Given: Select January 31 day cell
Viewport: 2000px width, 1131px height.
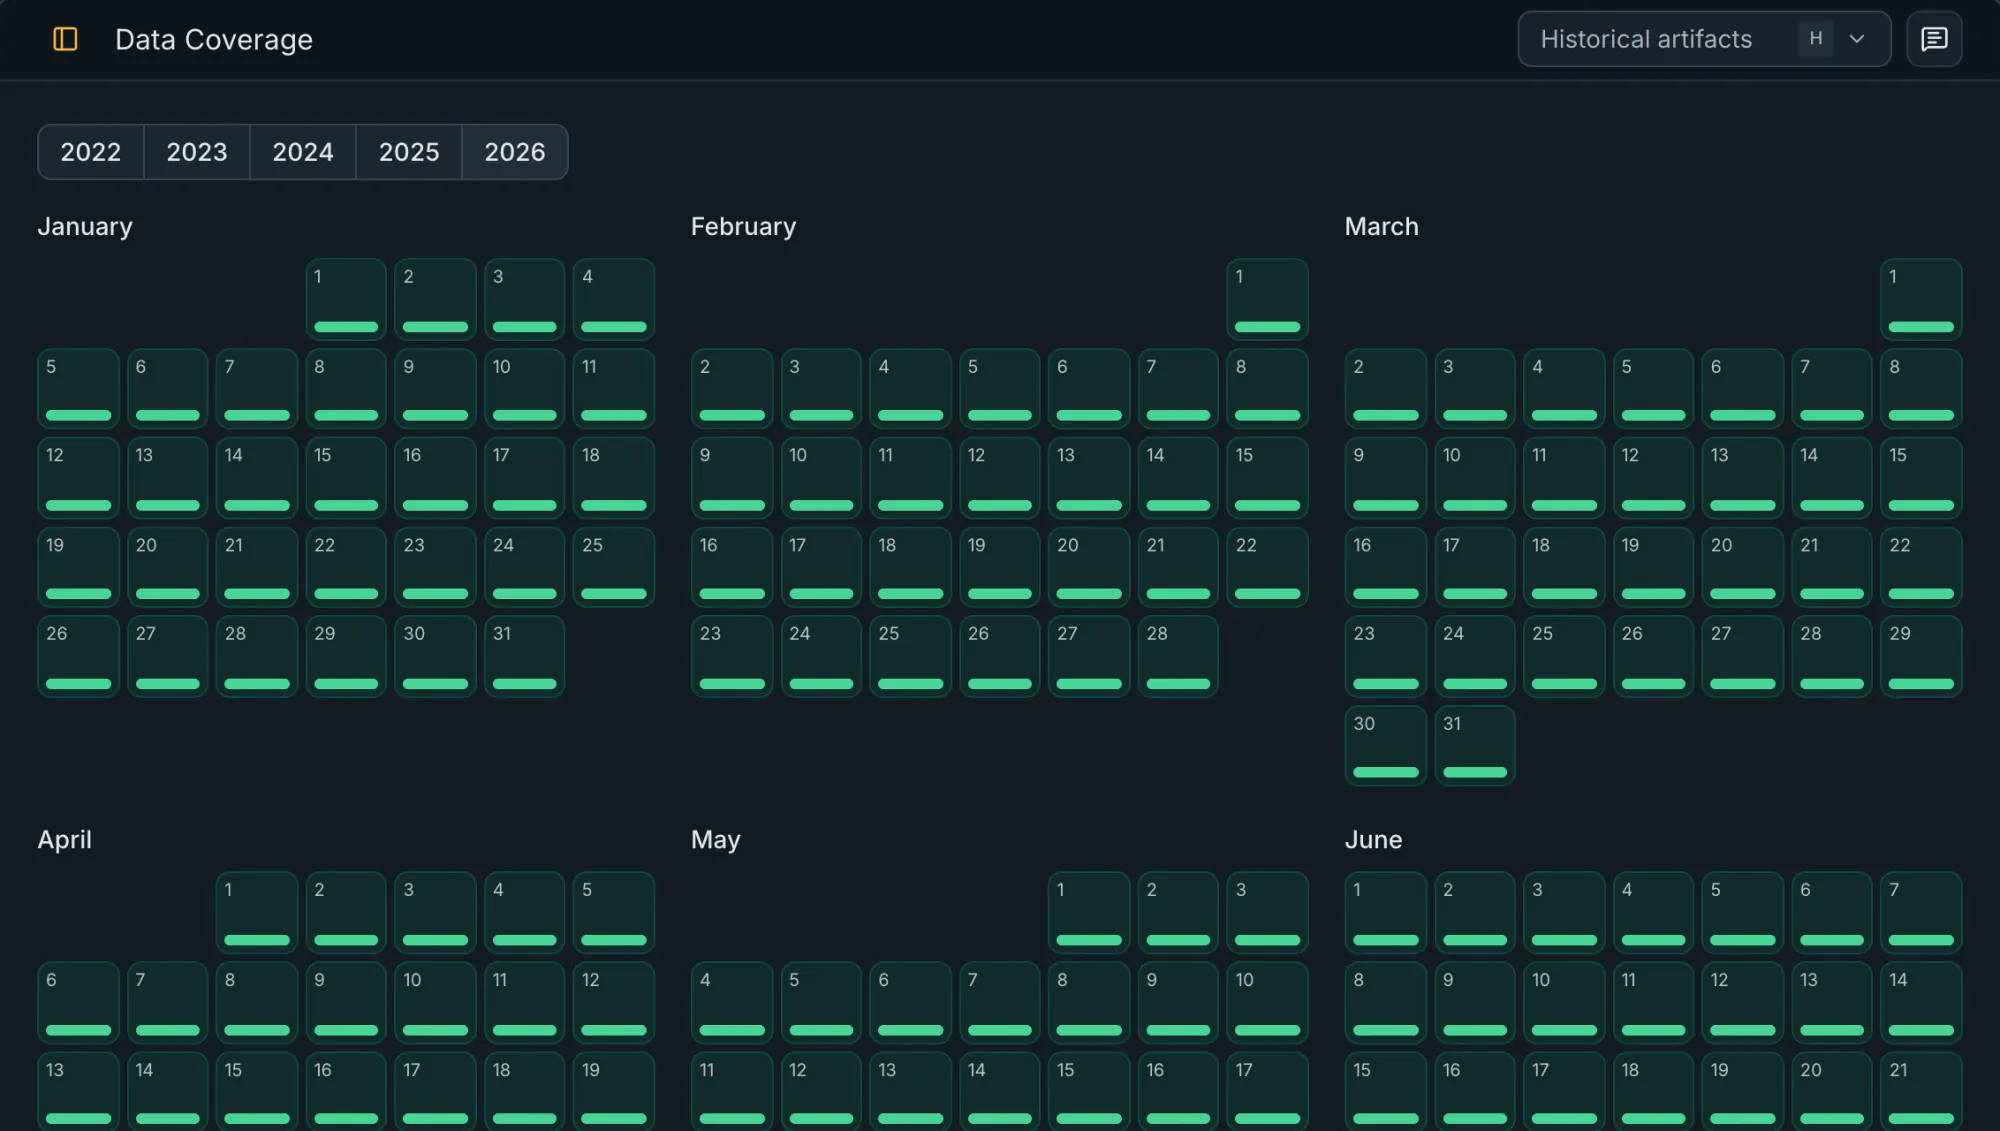Looking at the screenshot, I should pyautogui.click(x=524, y=656).
